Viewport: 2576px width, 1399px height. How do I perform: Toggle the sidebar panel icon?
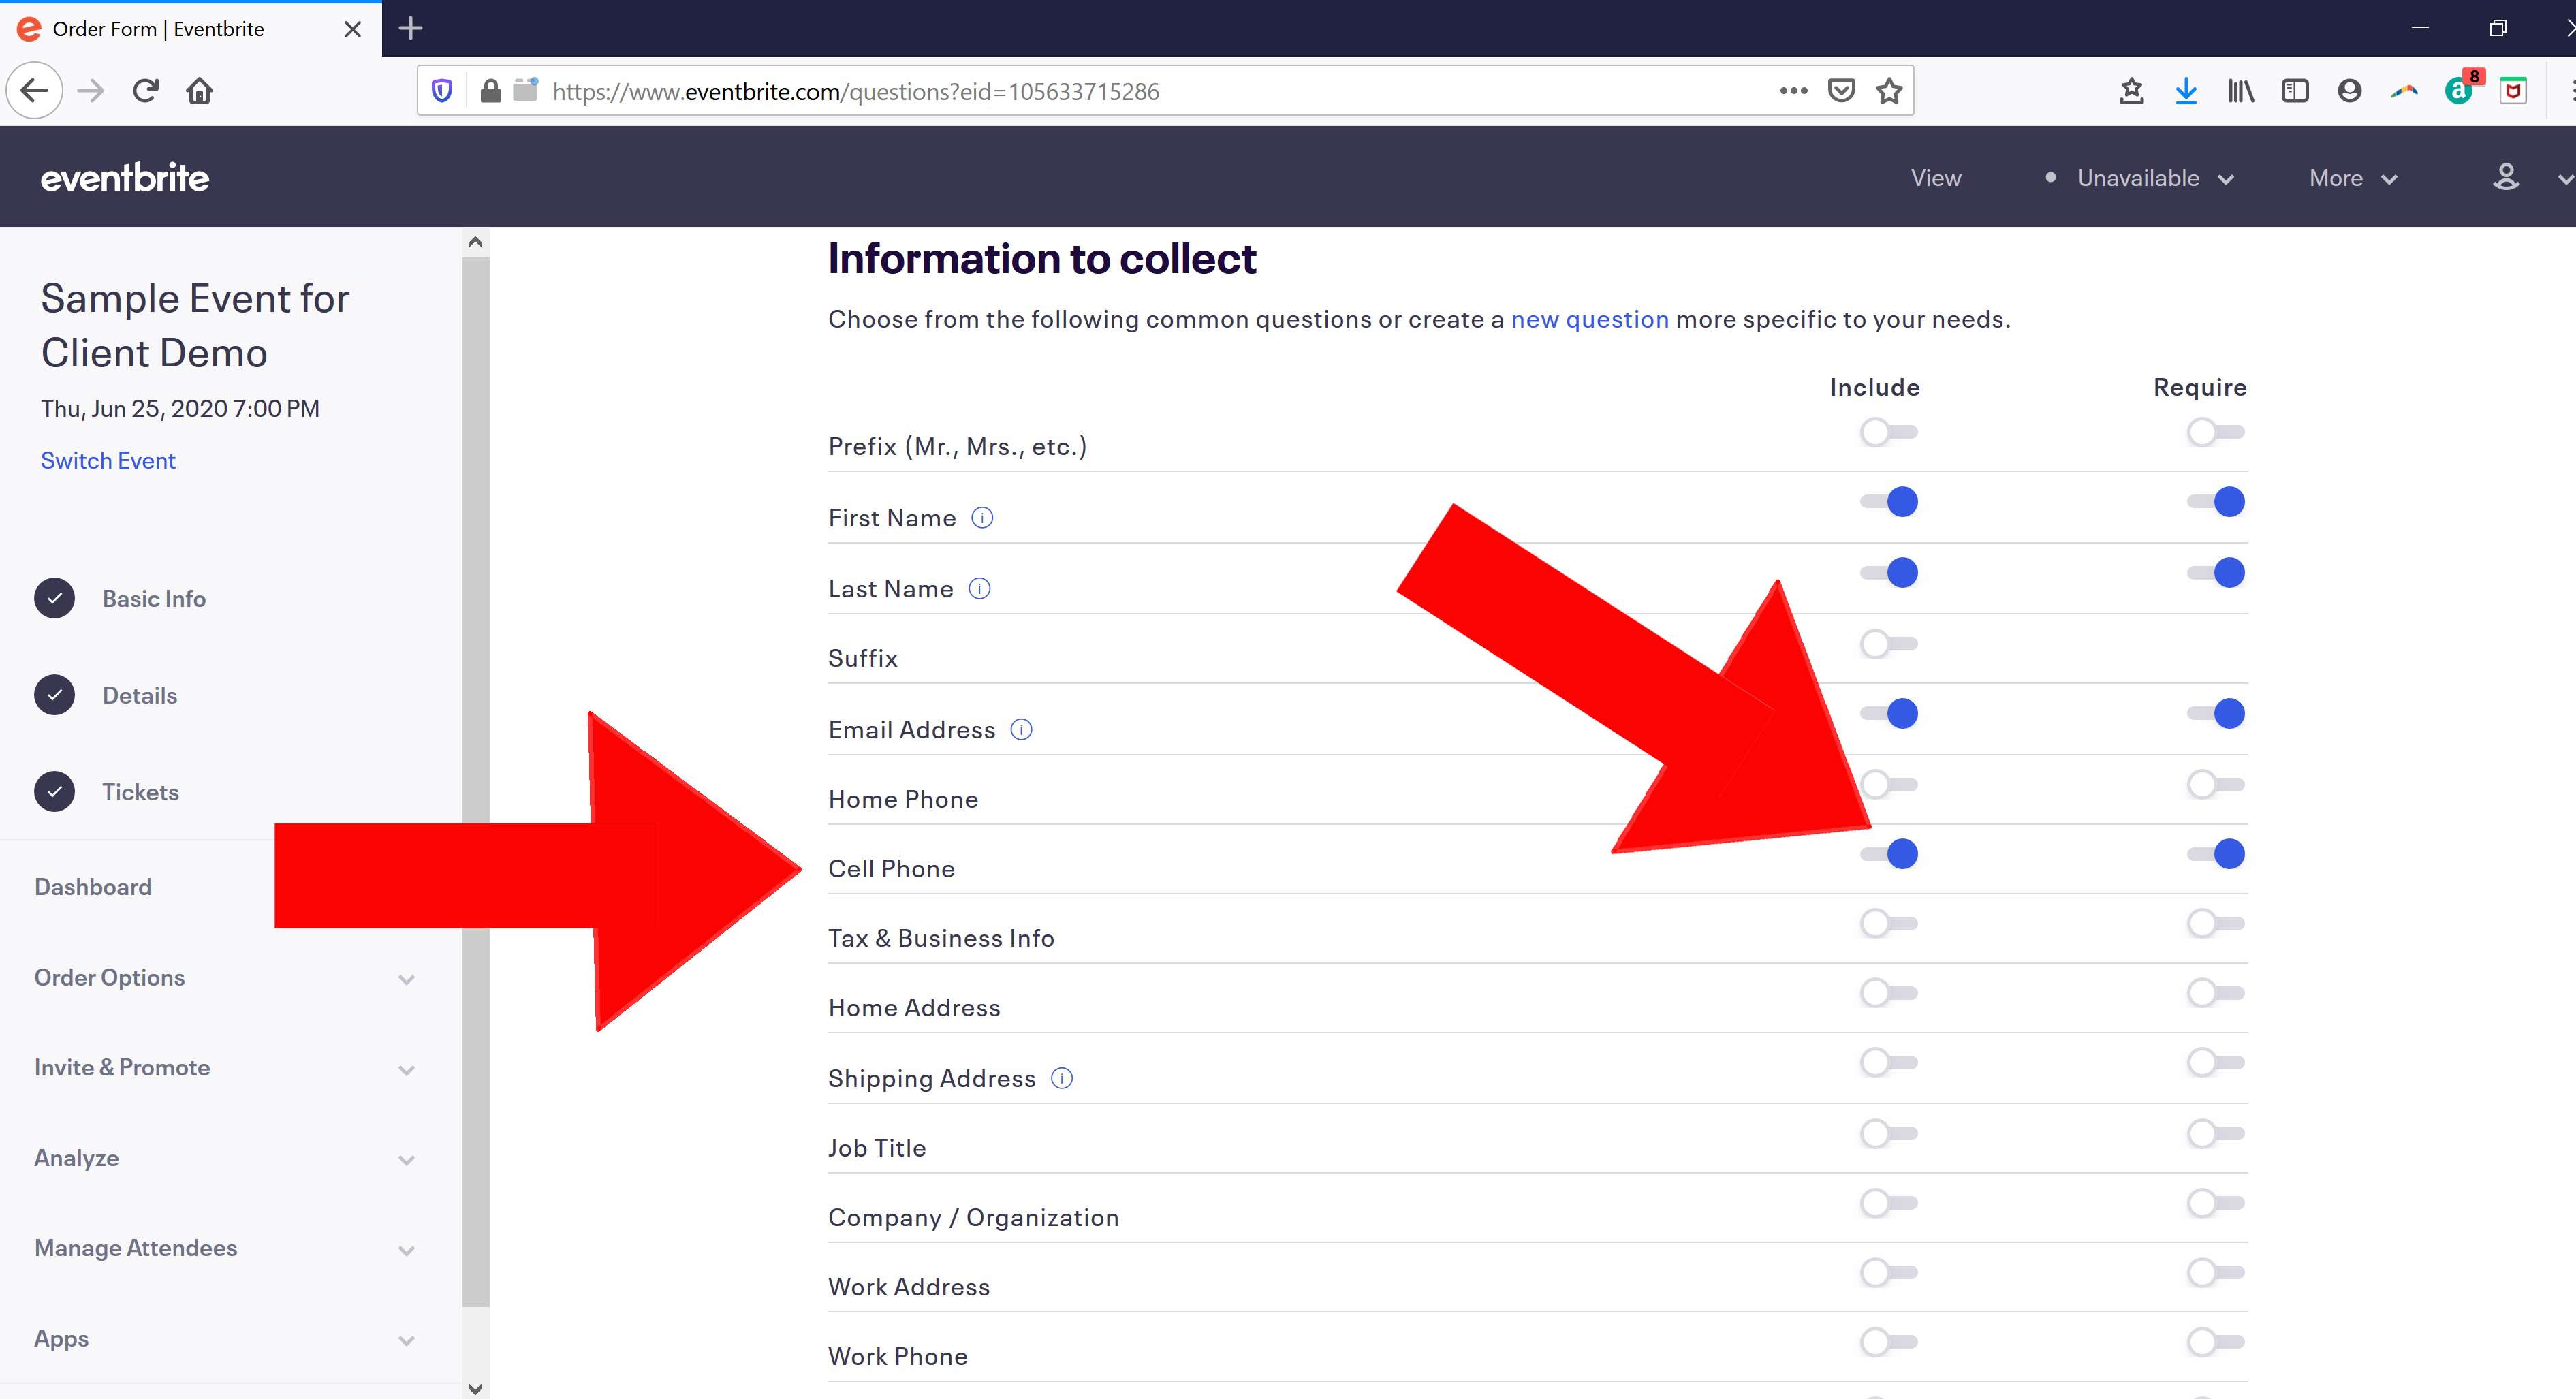(2295, 91)
